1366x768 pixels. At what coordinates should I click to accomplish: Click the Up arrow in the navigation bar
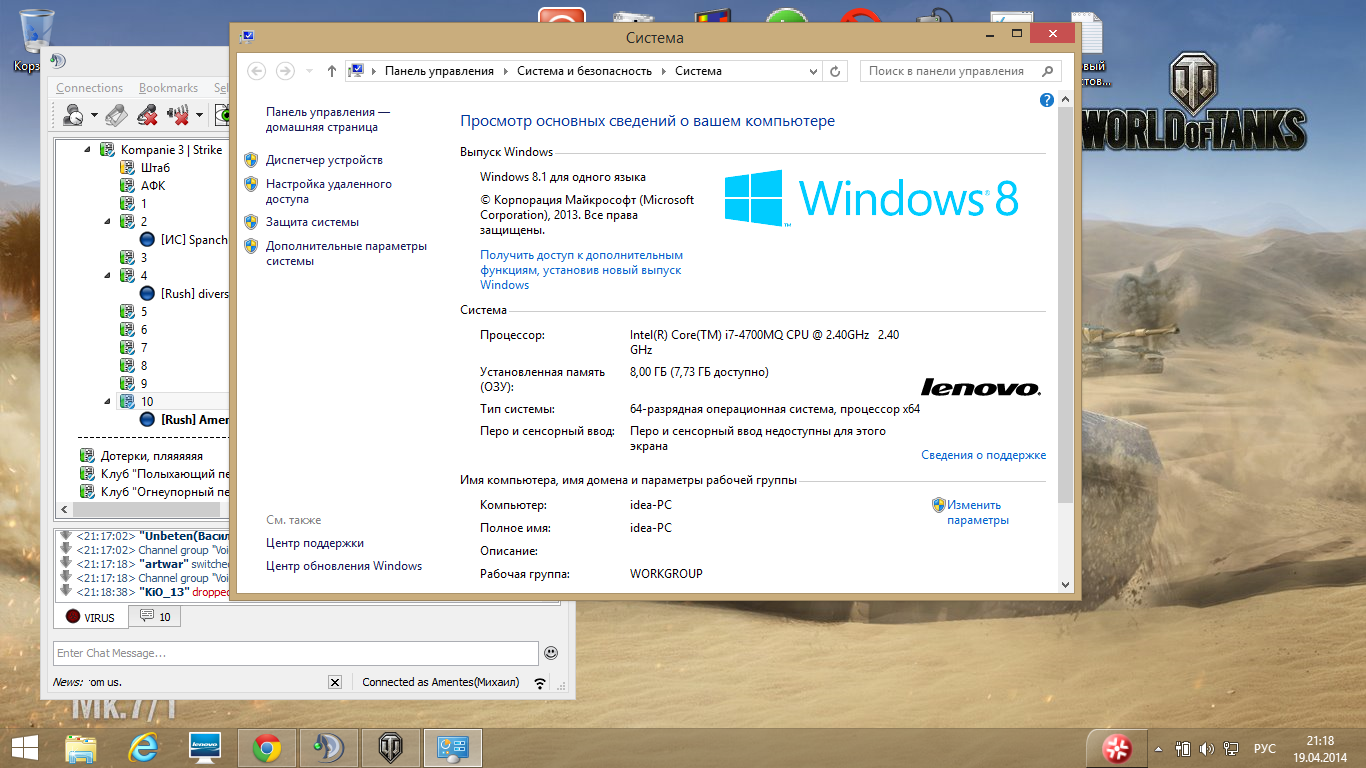point(332,71)
